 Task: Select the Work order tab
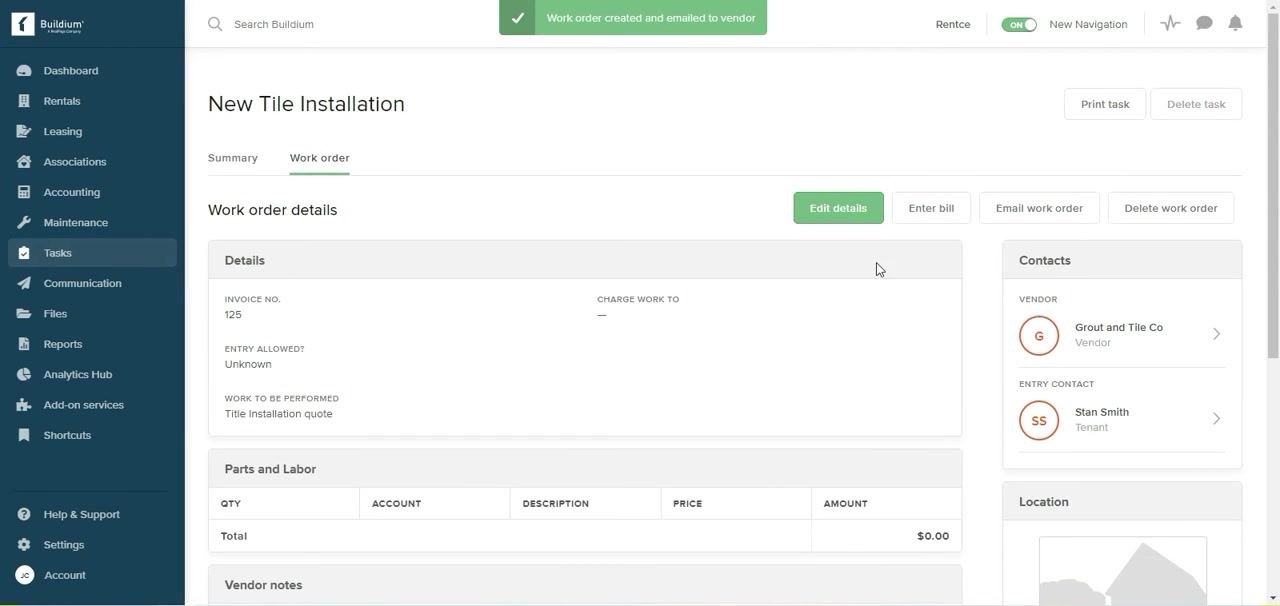(x=319, y=158)
